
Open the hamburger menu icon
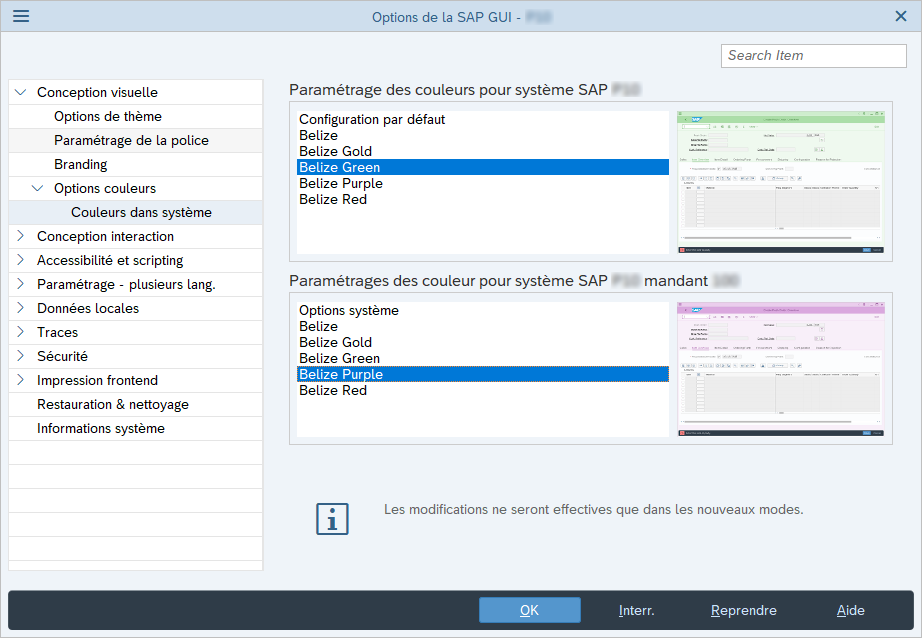21,16
